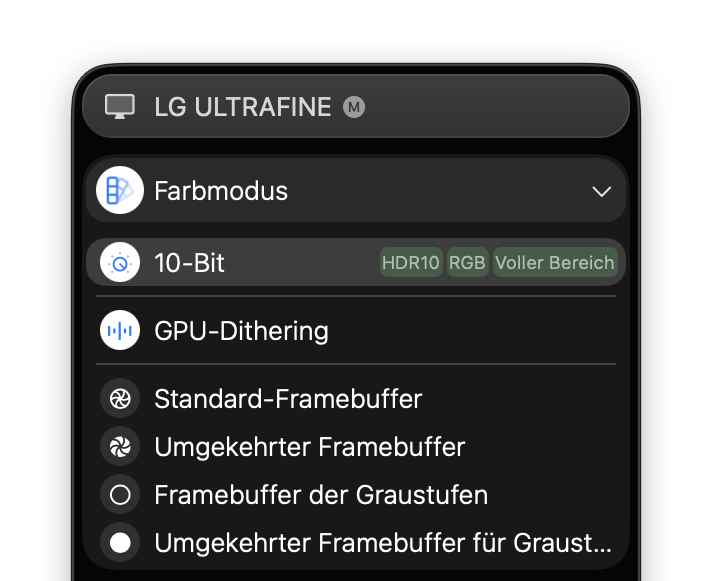Choose Umgekehrter Framebuffer für Graustufen entry
This screenshot has width=712, height=581.
click(382, 543)
